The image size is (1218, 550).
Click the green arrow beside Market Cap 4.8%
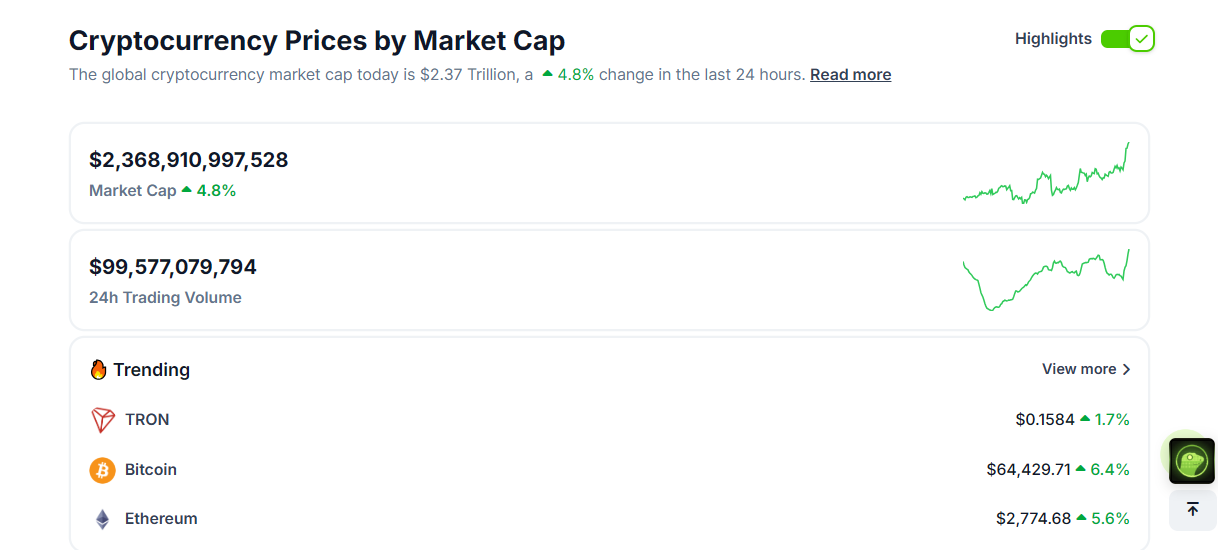(186, 190)
